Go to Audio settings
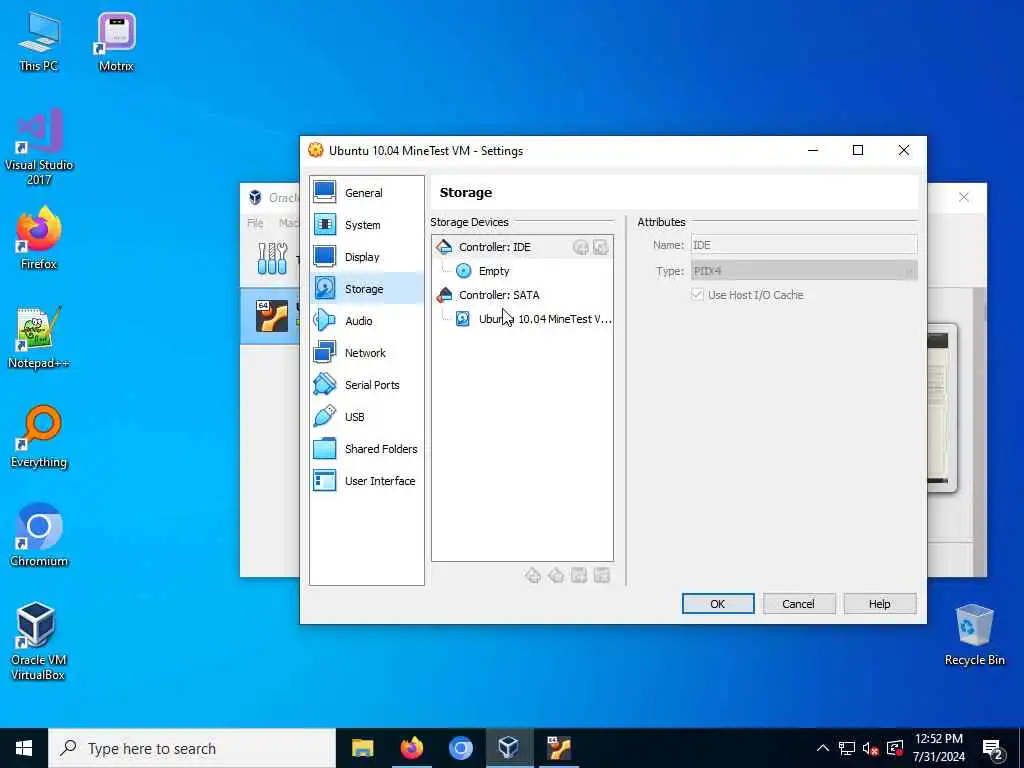The height and width of the screenshot is (768, 1024). 366,321
